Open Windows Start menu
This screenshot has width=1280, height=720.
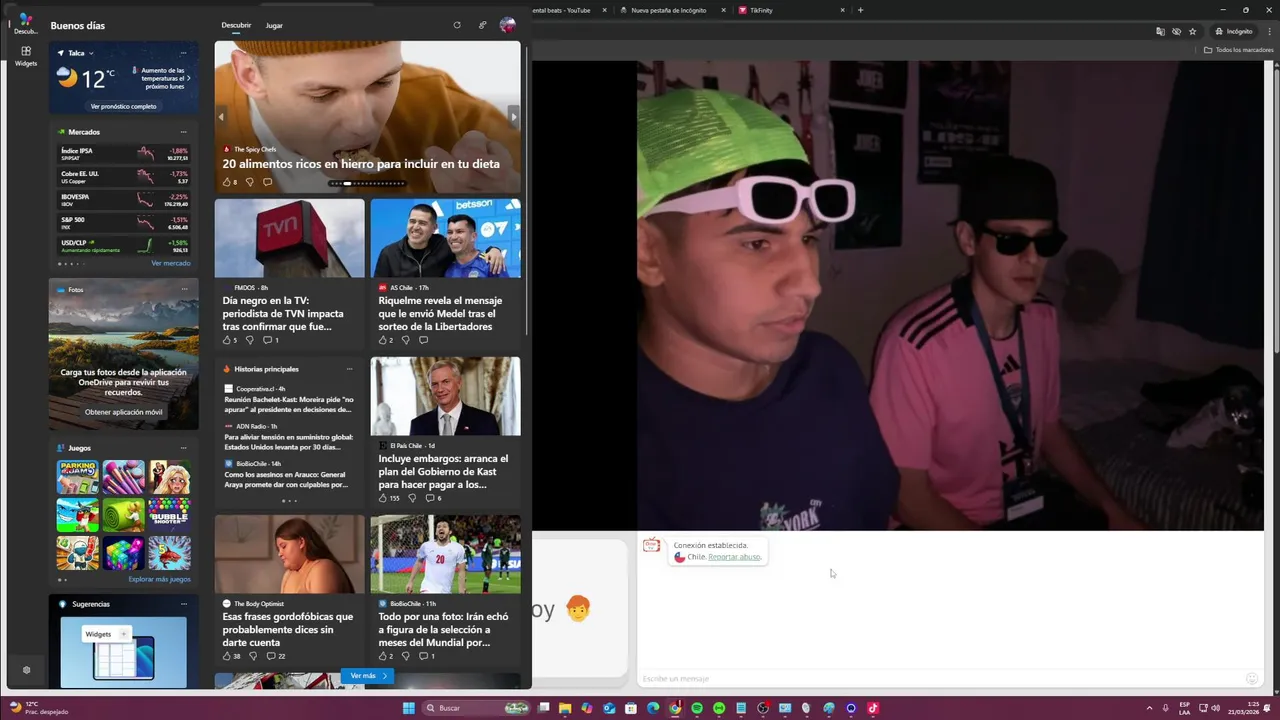[409, 708]
